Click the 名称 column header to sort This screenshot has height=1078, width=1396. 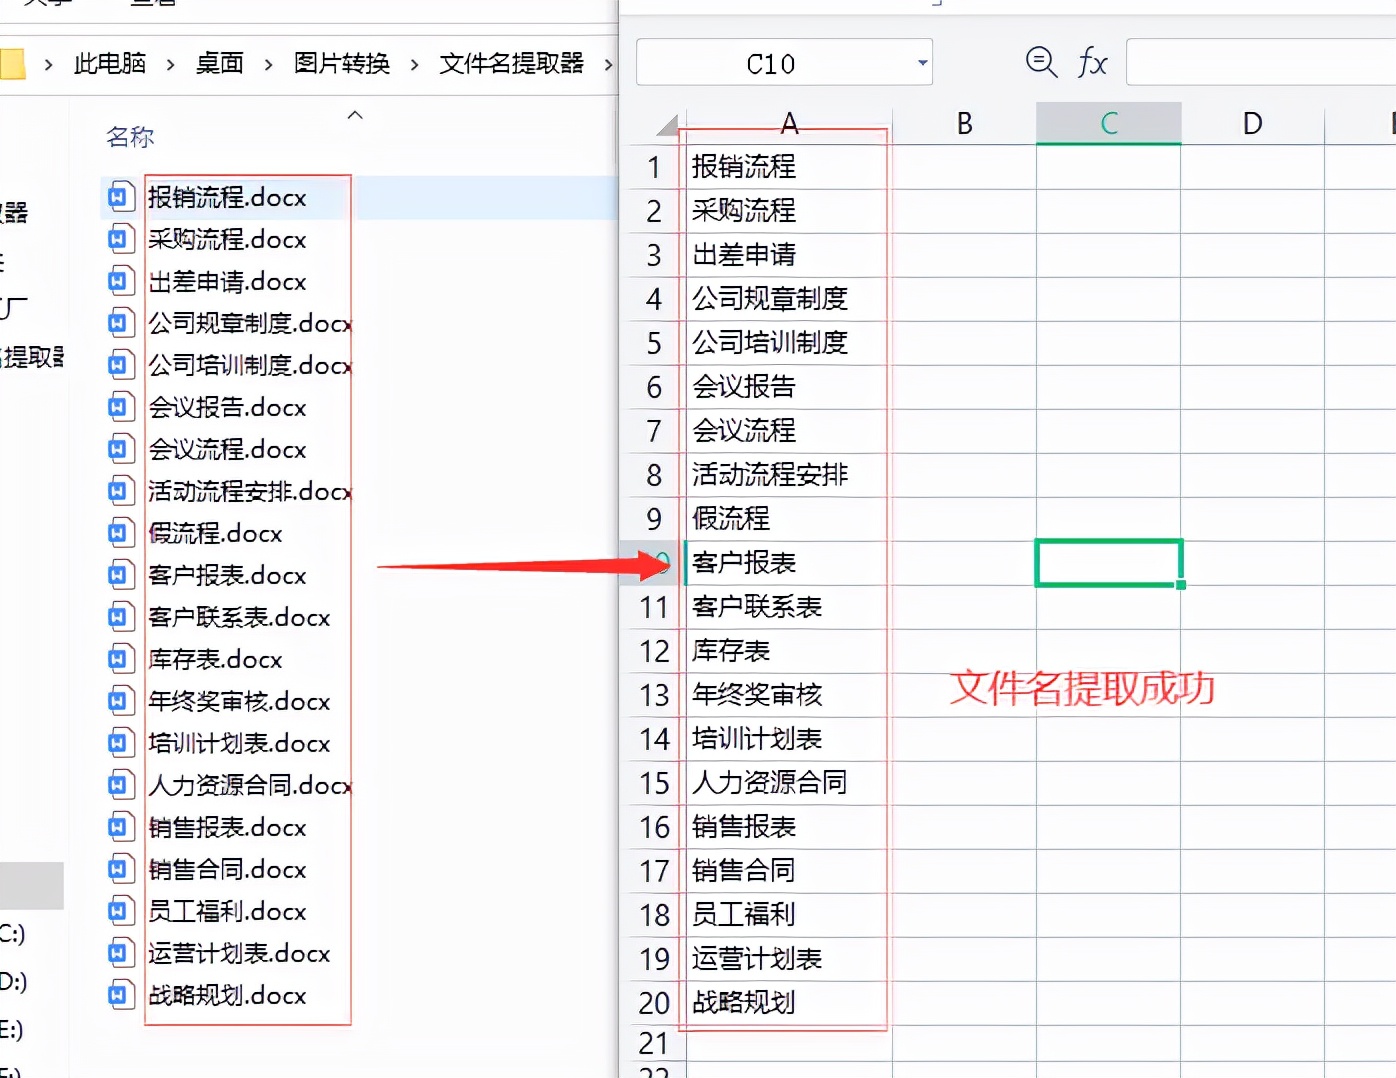130,137
